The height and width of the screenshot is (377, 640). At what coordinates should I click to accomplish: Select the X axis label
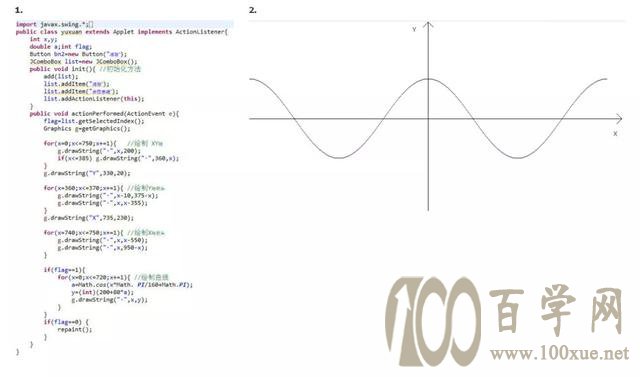coord(615,133)
